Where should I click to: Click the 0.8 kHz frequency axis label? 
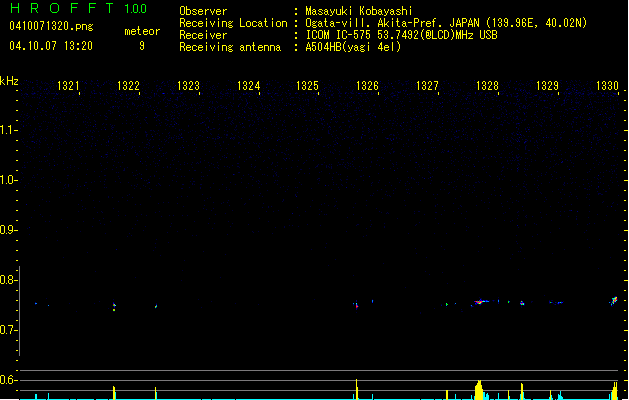click(x=8, y=280)
